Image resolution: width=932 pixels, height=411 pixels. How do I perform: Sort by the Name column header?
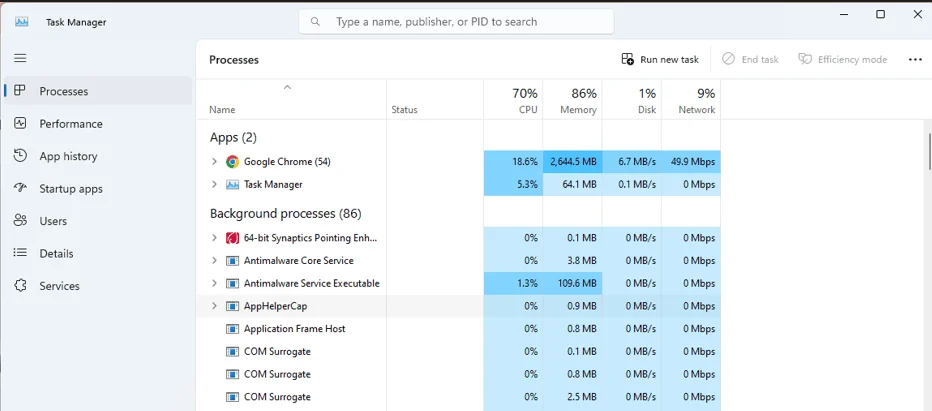291,99
